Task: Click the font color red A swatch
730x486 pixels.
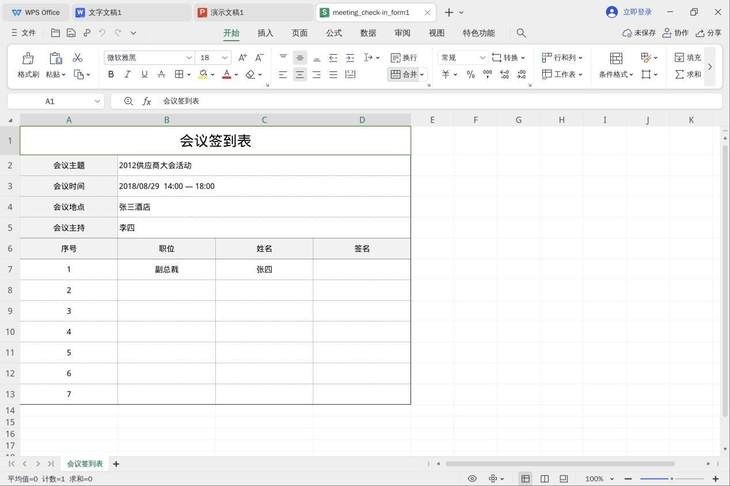Action: 227,74
